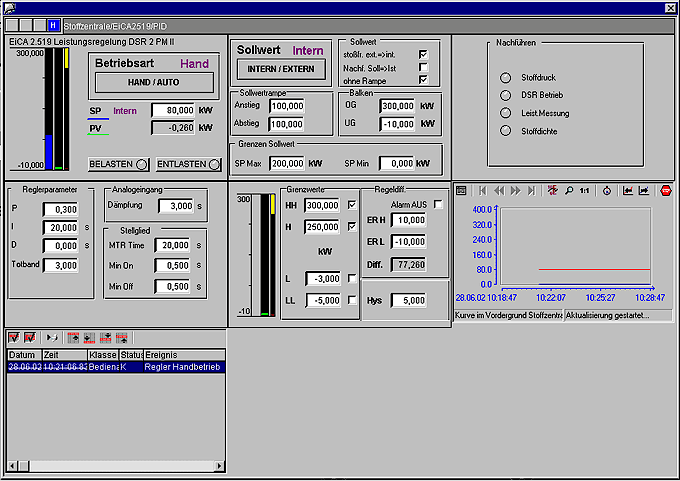Screen dimensions: 680x481
Task: Click the application icon in title bar
Action: [10, 7]
